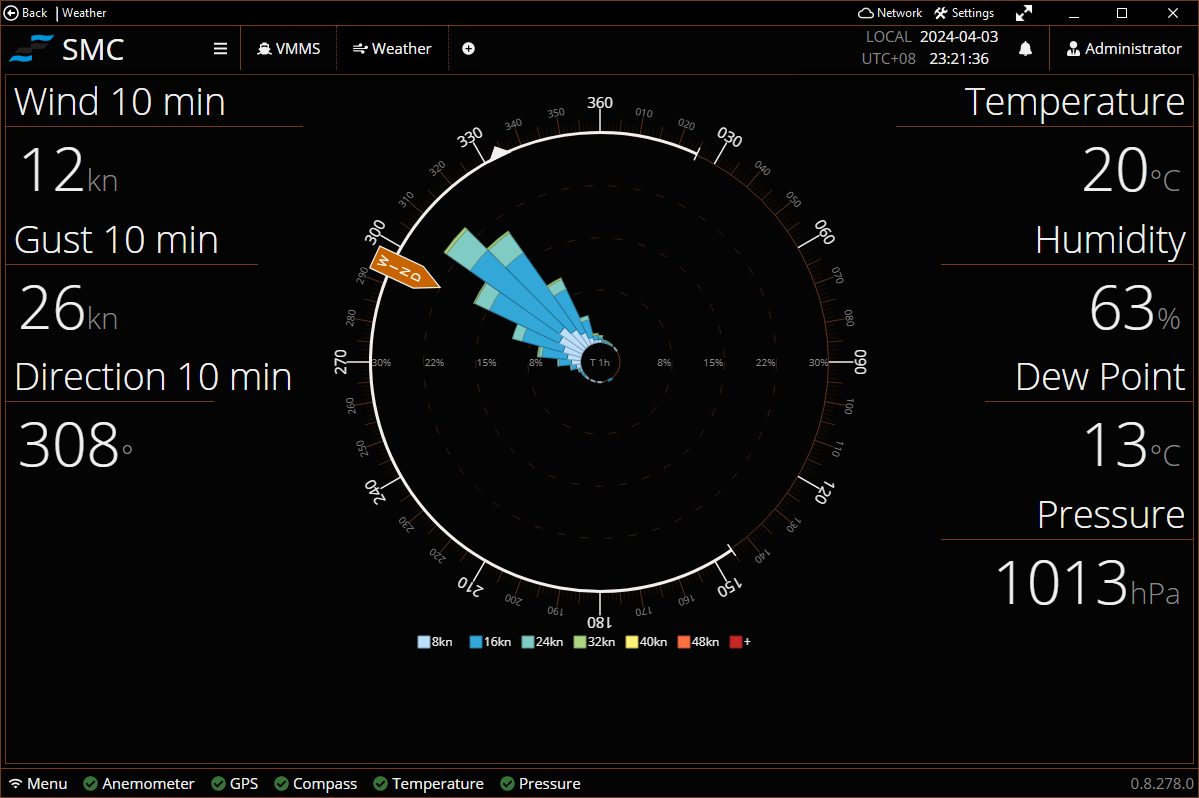Click the fullscreen expand icon

(1024, 12)
